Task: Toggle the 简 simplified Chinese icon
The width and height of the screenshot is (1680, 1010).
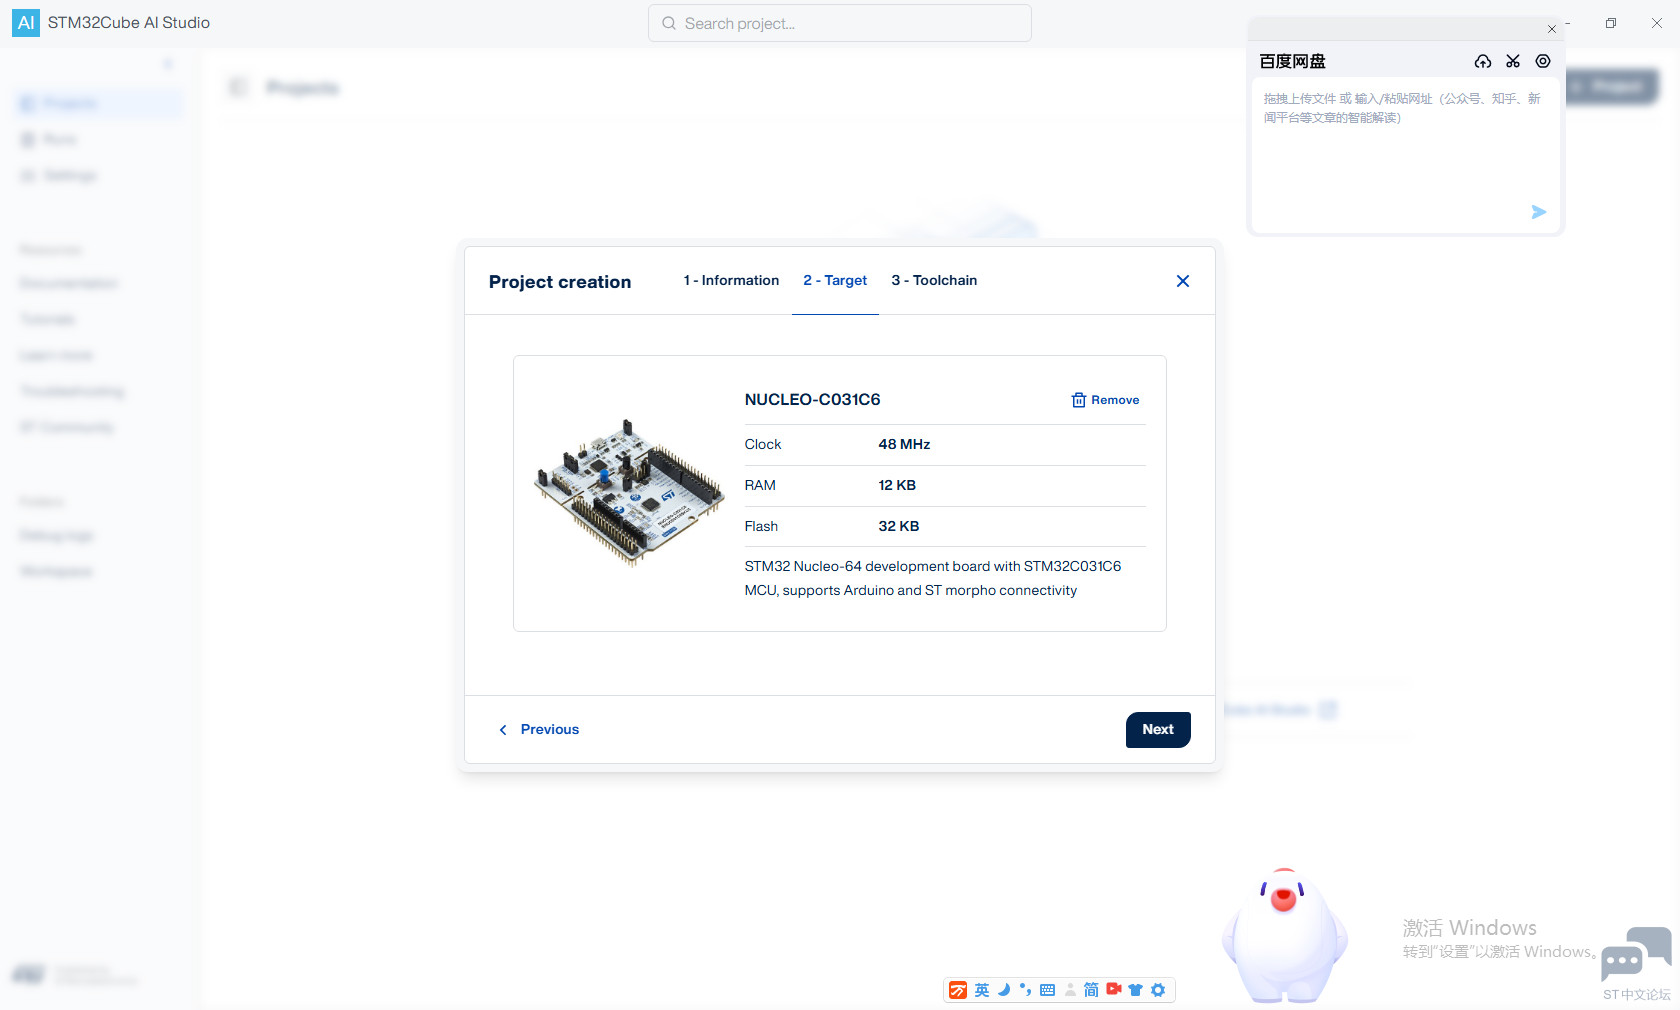Action: [x=1091, y=990]
